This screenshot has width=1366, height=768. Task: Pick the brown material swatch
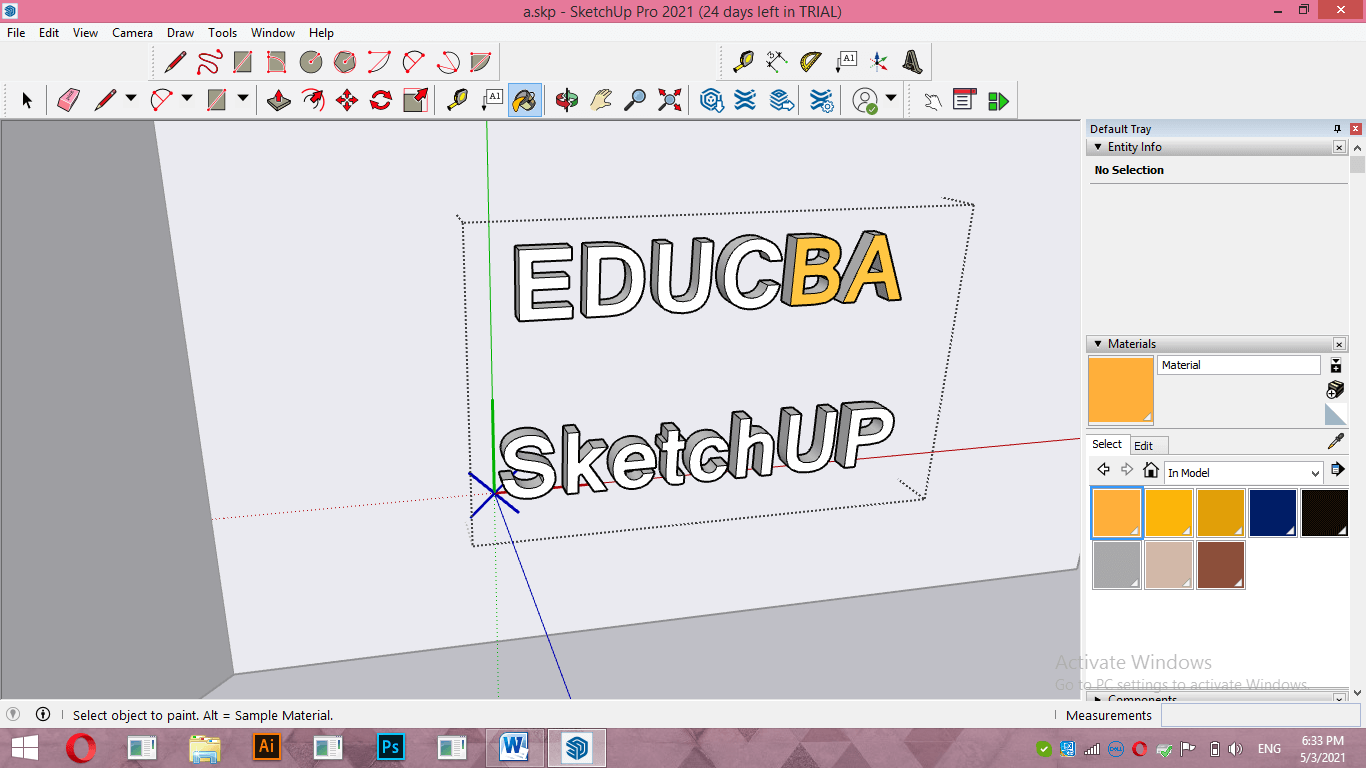click(1221, 565)
